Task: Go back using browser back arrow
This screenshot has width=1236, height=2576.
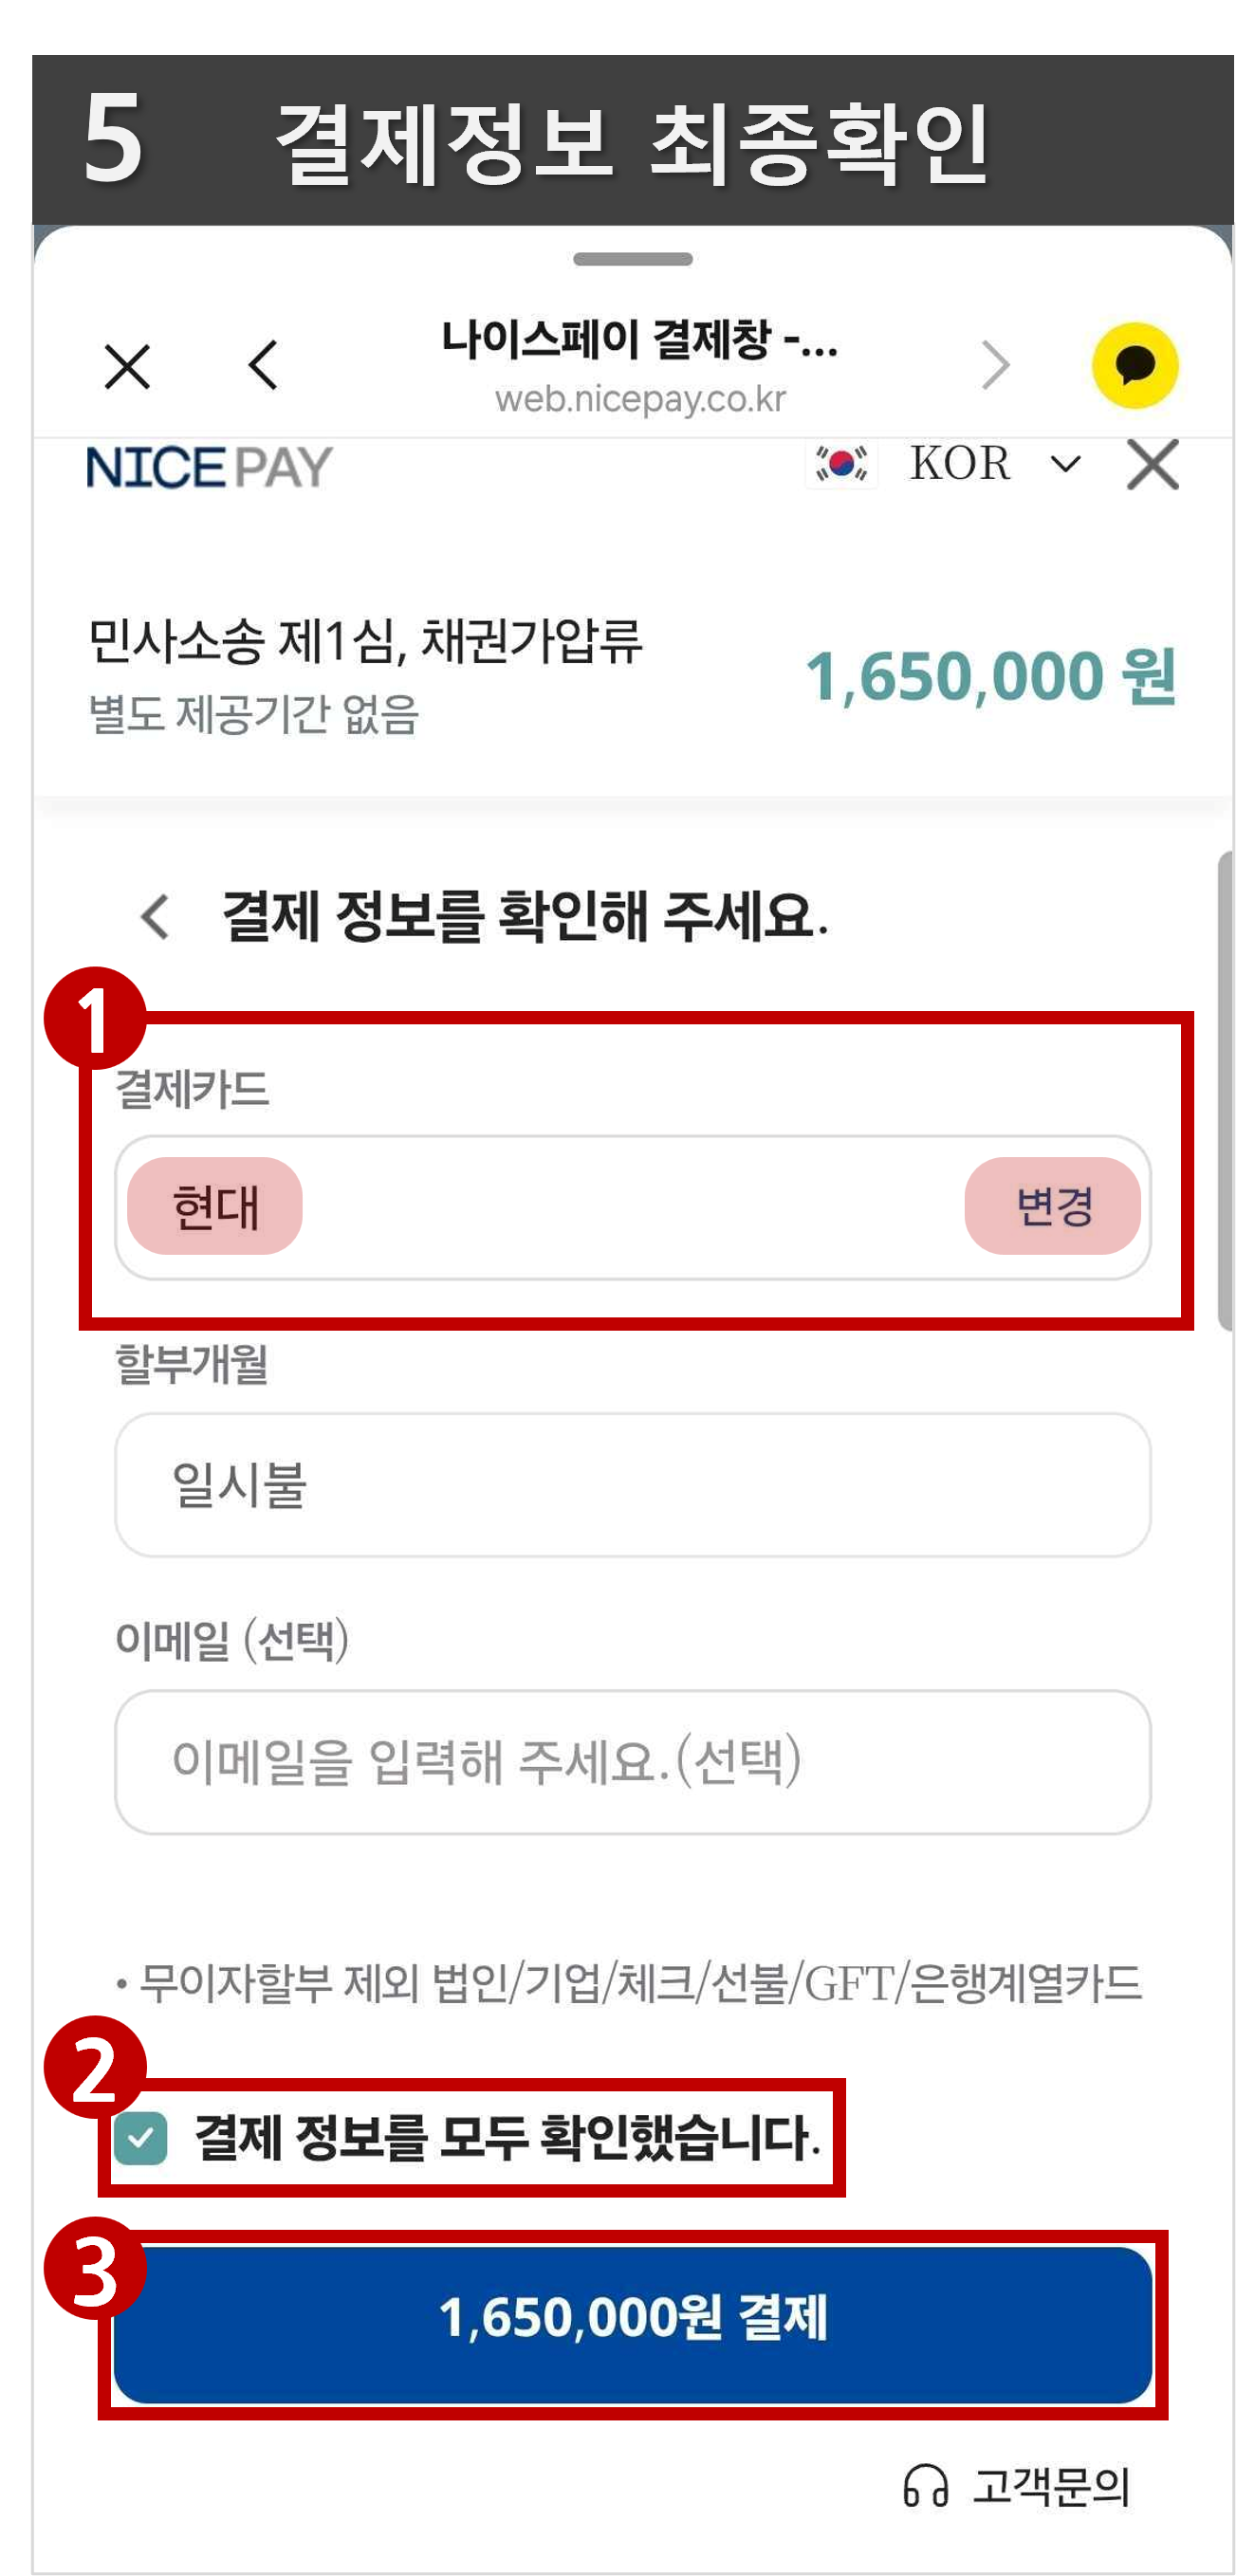Action: point(263,365)
